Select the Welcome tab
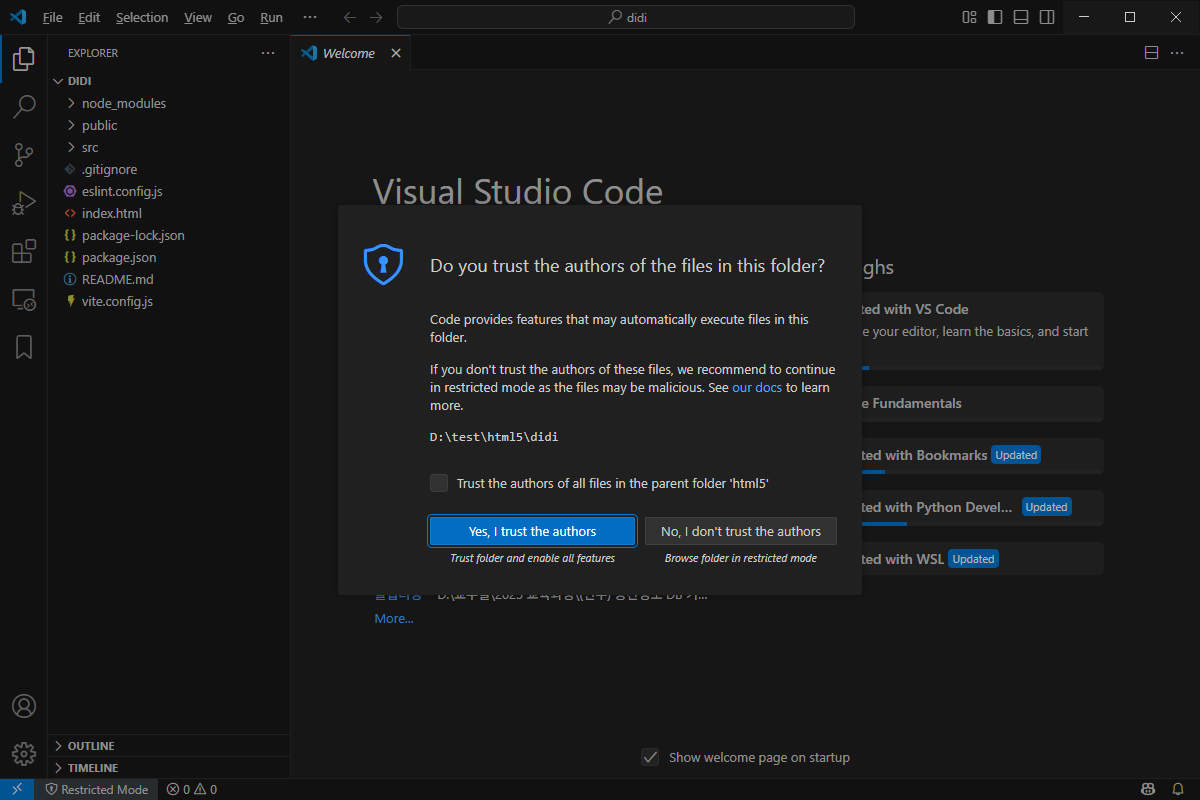The height and width of the screenshot is (800, 1200). coord(348,53)
